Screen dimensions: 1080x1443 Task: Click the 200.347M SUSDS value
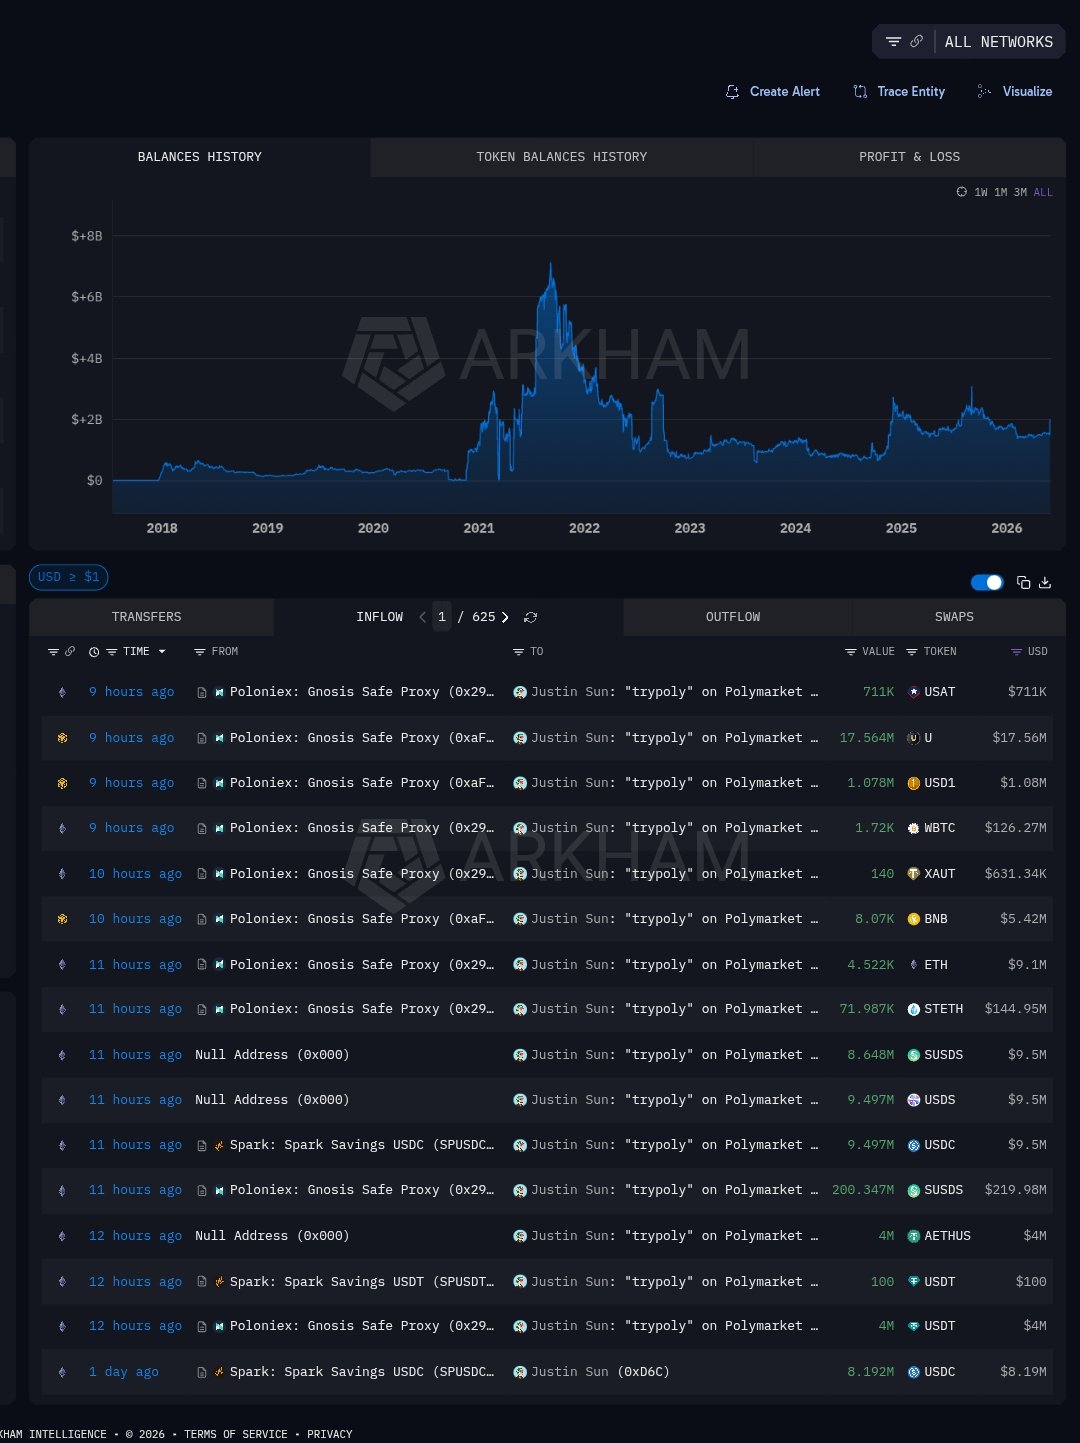coord(863,1190)
